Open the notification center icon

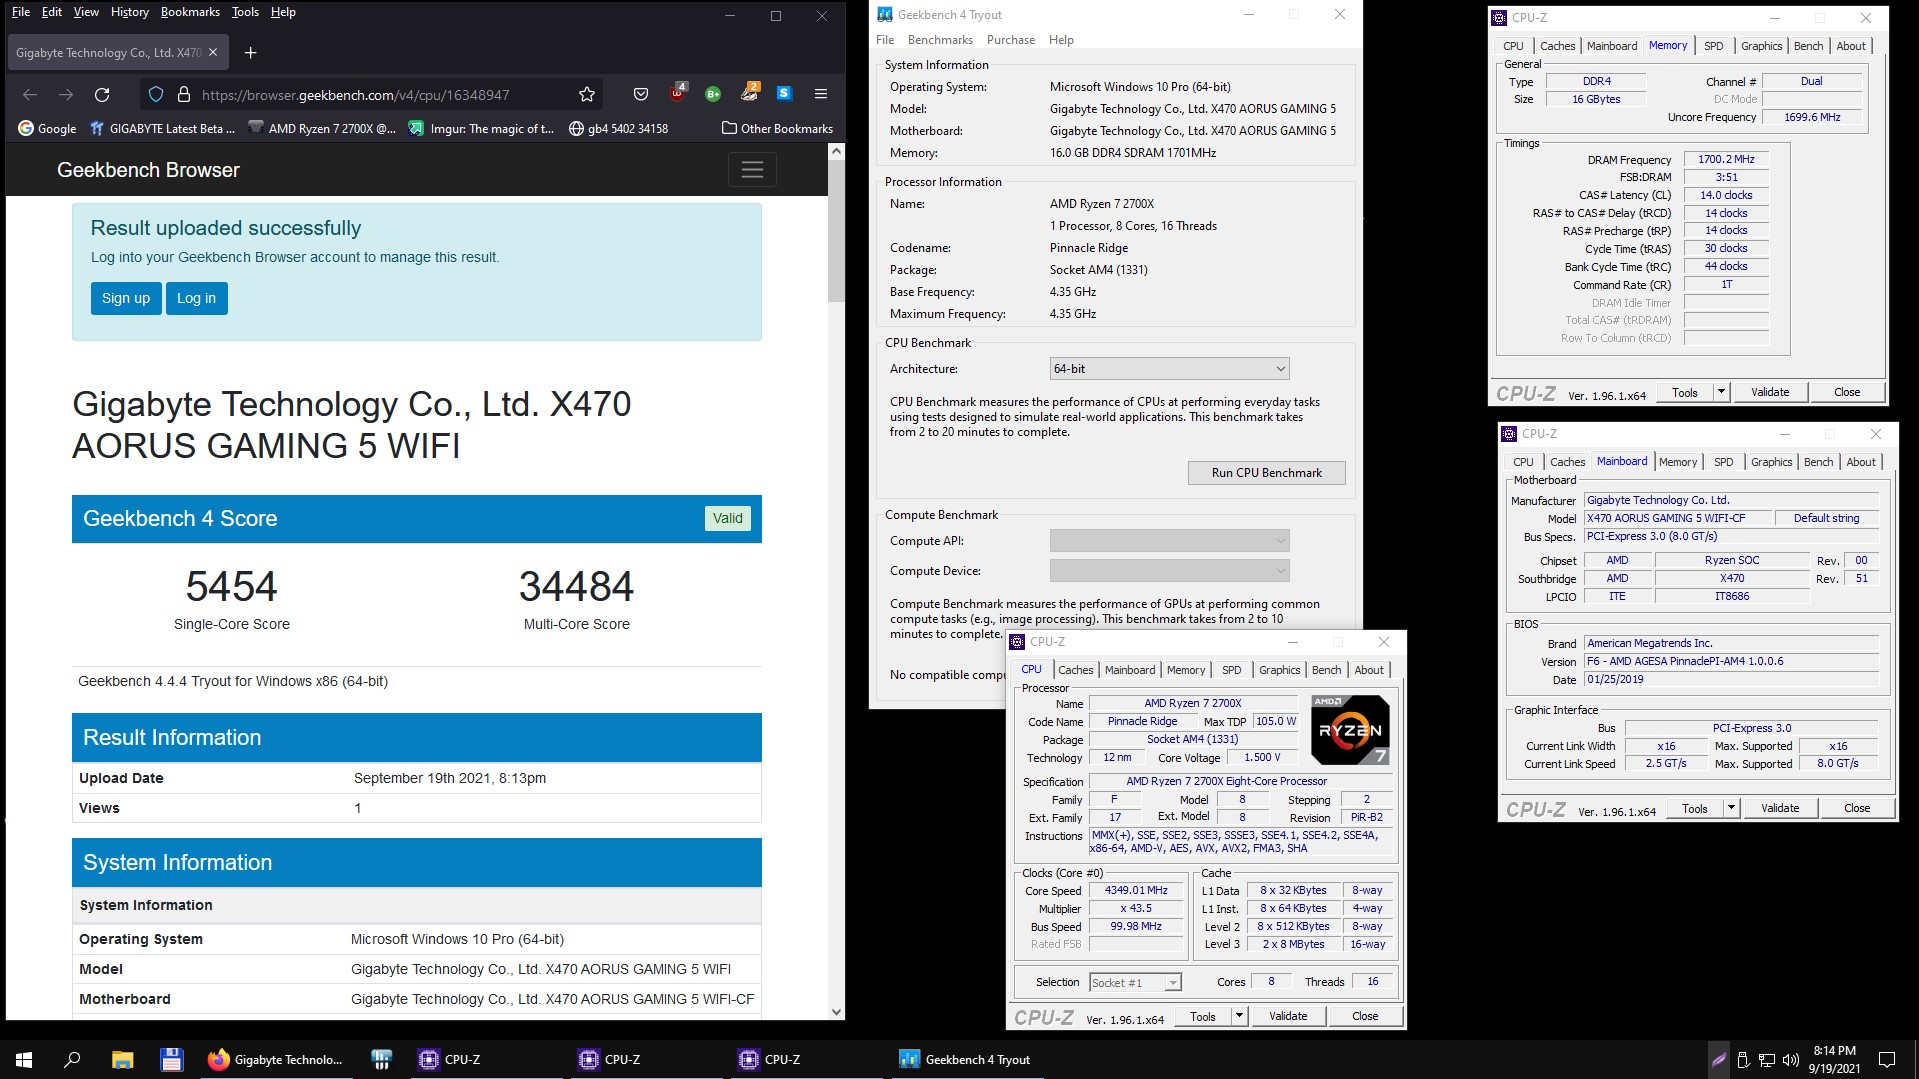click(x=1887, y=1059)
